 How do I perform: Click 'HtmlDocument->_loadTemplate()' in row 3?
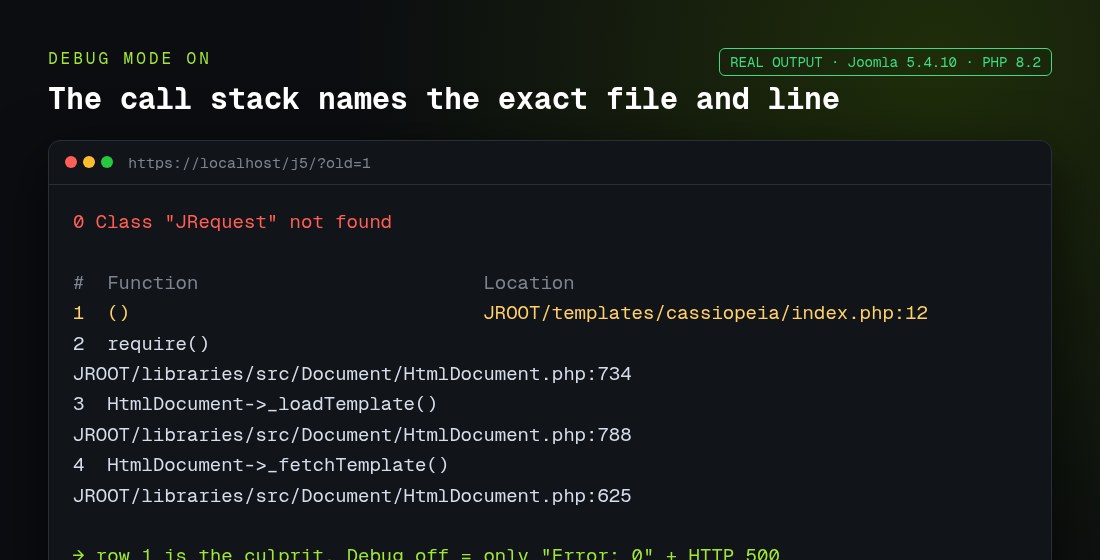coord(272,404)
